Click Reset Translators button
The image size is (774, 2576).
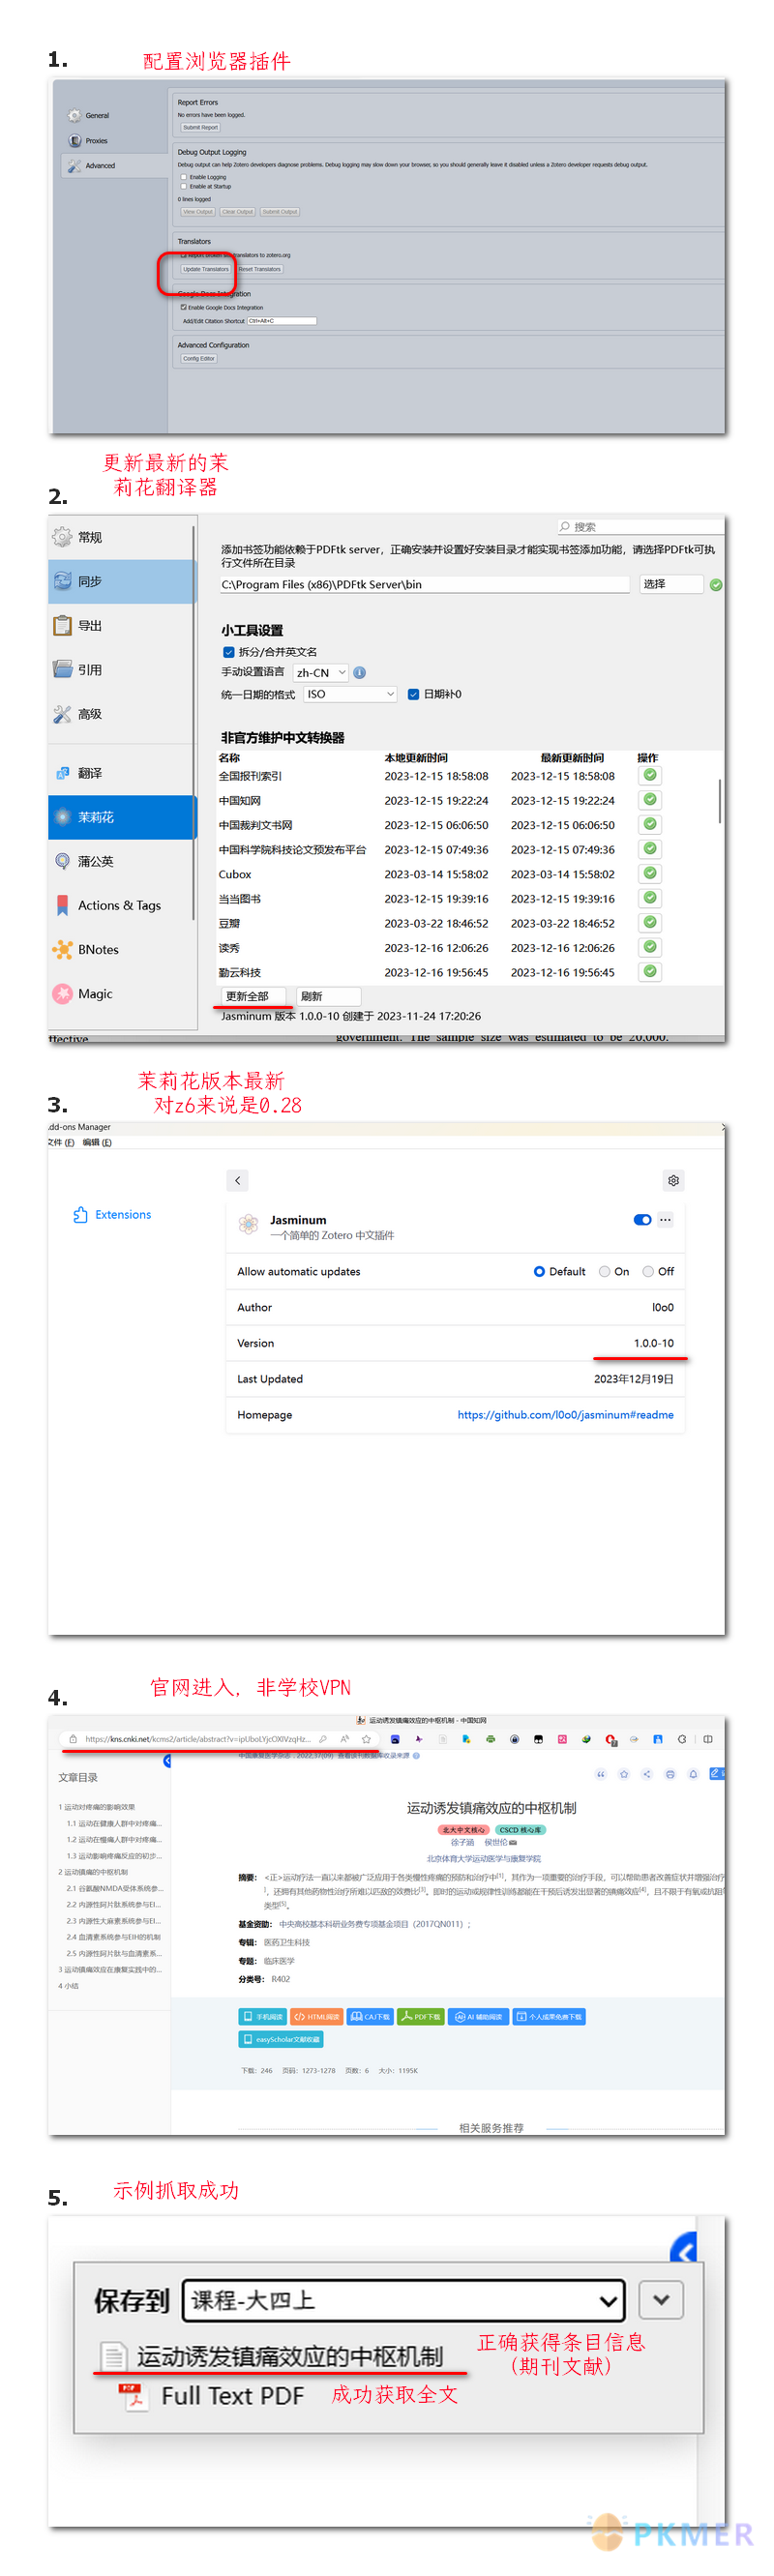click(260, 269)
